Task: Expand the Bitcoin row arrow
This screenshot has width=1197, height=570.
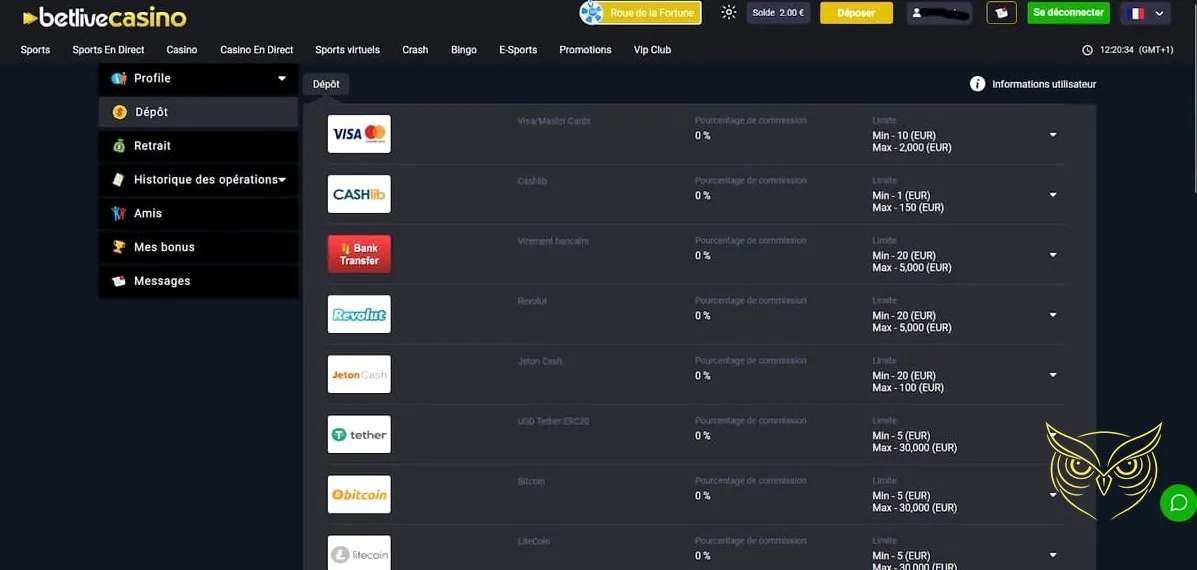Action: click(x=1053, y=495)
